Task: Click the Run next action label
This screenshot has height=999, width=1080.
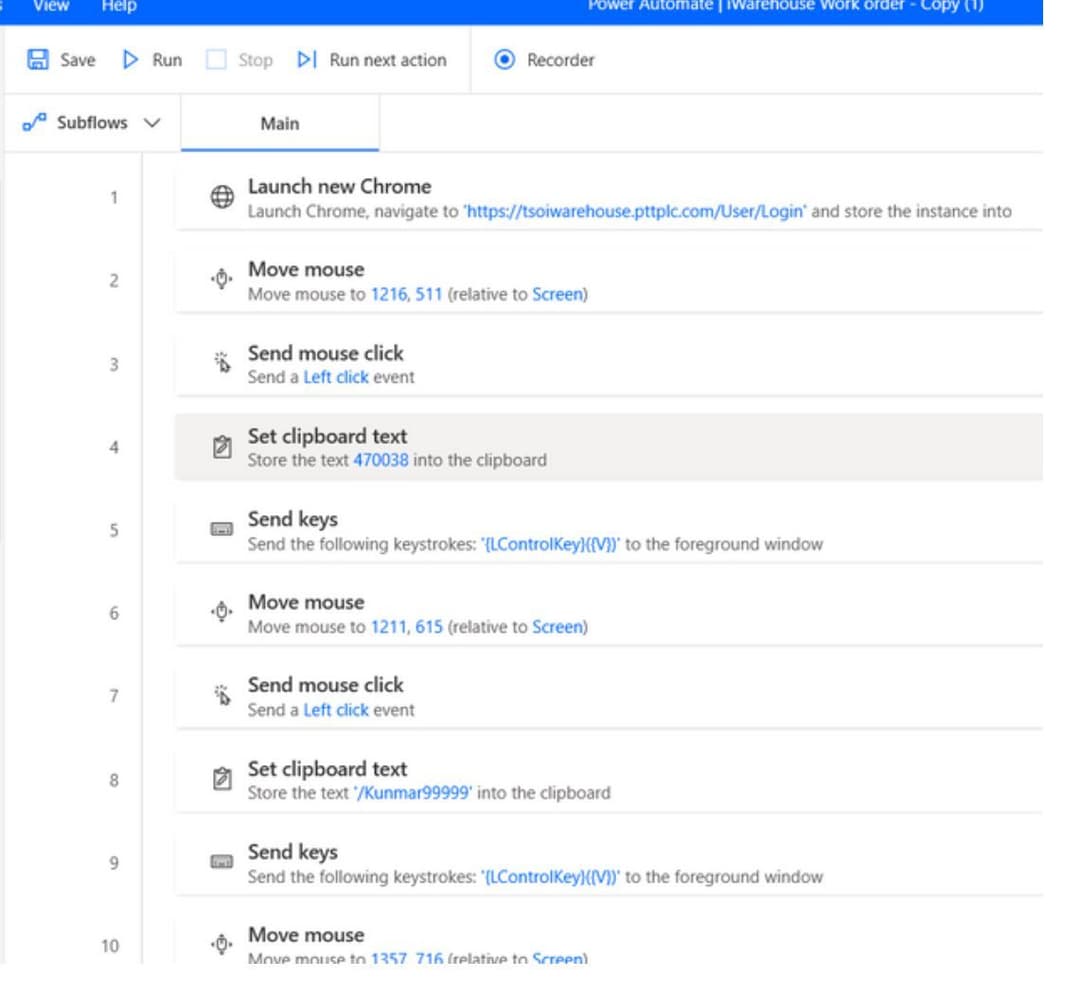Action: (x=388, y=61)
